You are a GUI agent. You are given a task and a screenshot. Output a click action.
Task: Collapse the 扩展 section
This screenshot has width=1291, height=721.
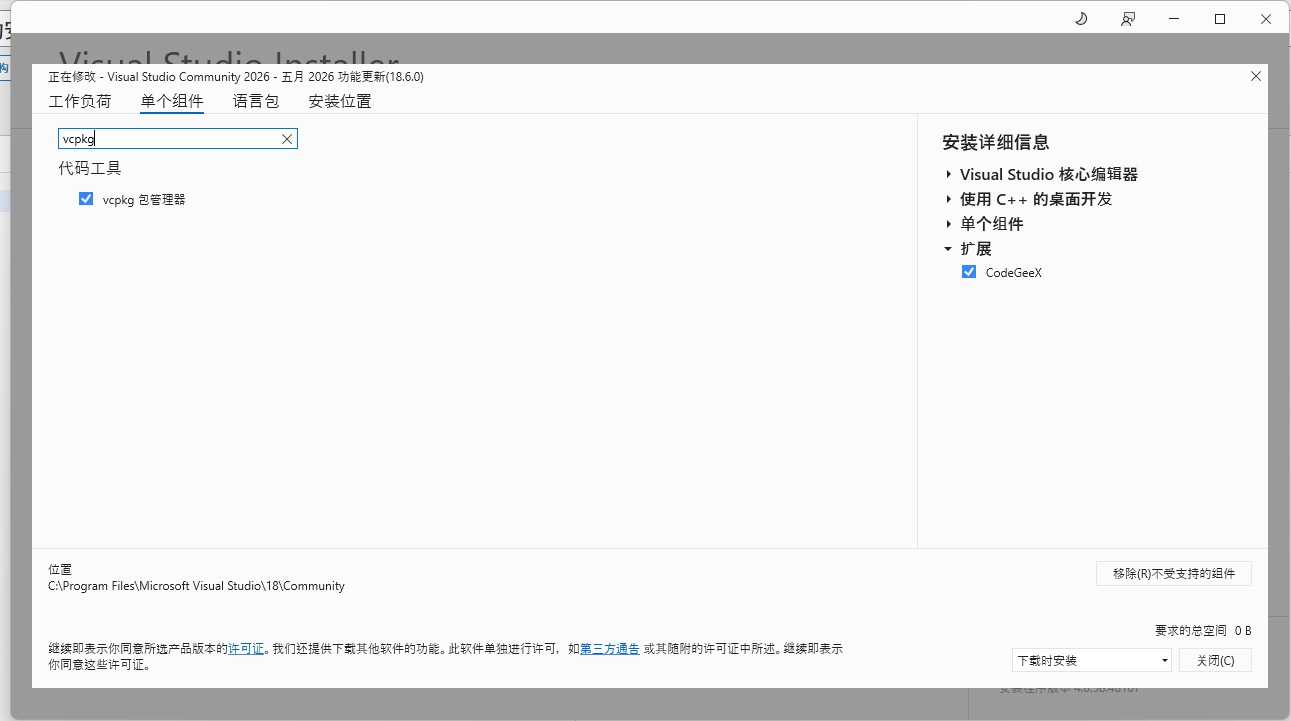pyautogui.click(x=948, y=249)
